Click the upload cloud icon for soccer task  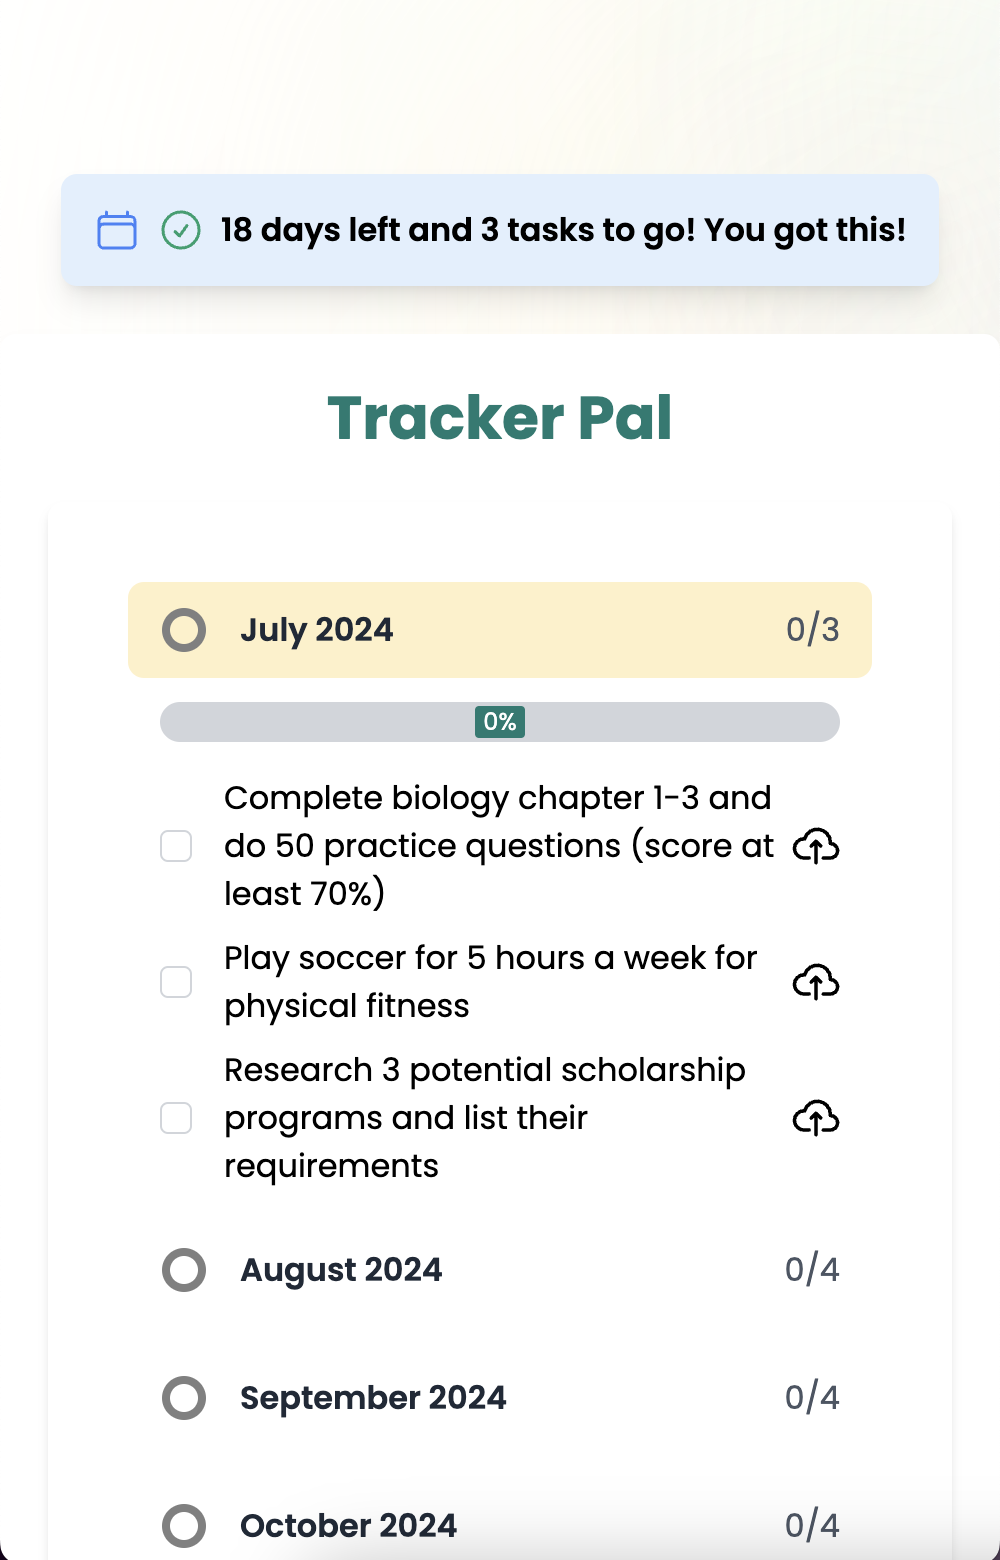click(816, 982)
